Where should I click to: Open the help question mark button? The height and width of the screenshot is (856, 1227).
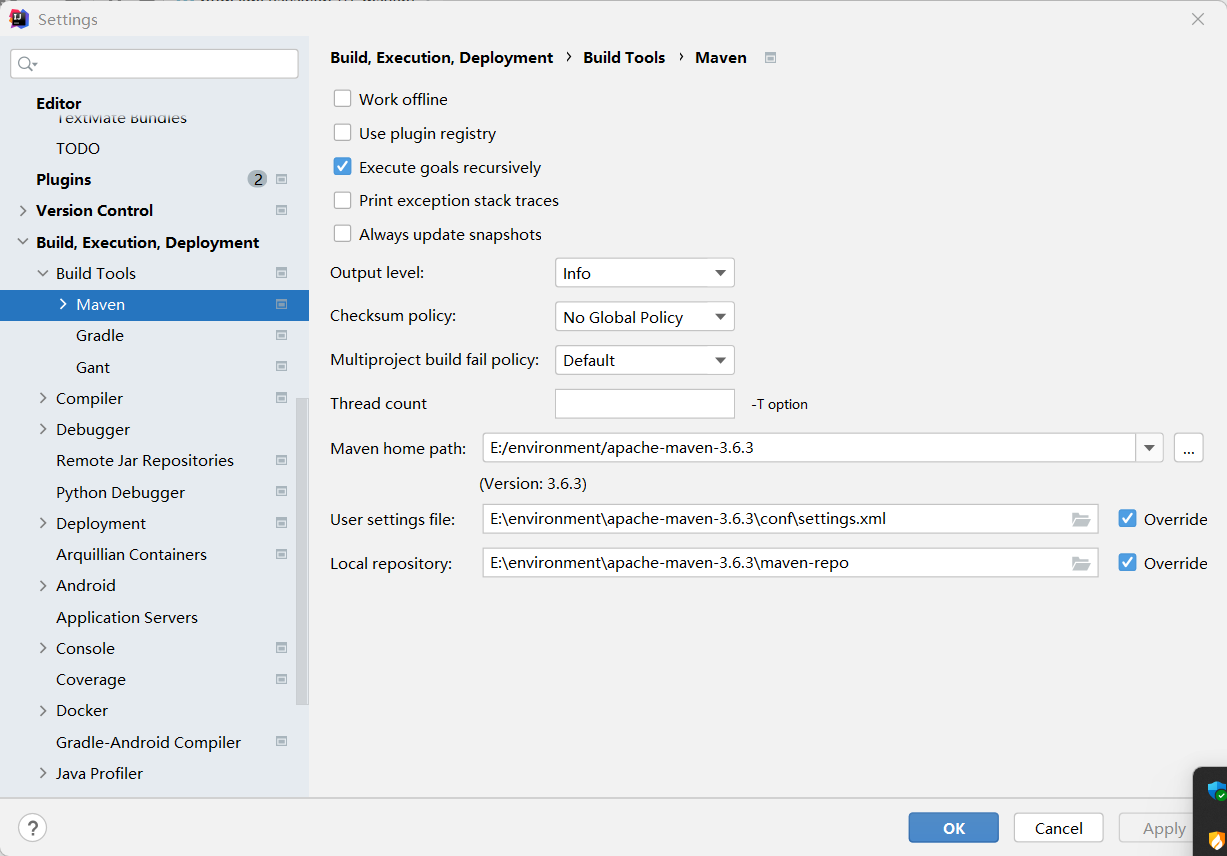(x=32, y=828)
